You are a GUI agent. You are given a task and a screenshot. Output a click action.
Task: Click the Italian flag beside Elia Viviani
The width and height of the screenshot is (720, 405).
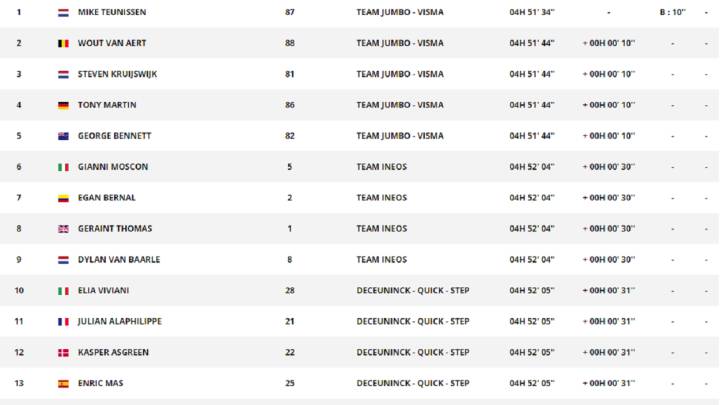point(63,291)
